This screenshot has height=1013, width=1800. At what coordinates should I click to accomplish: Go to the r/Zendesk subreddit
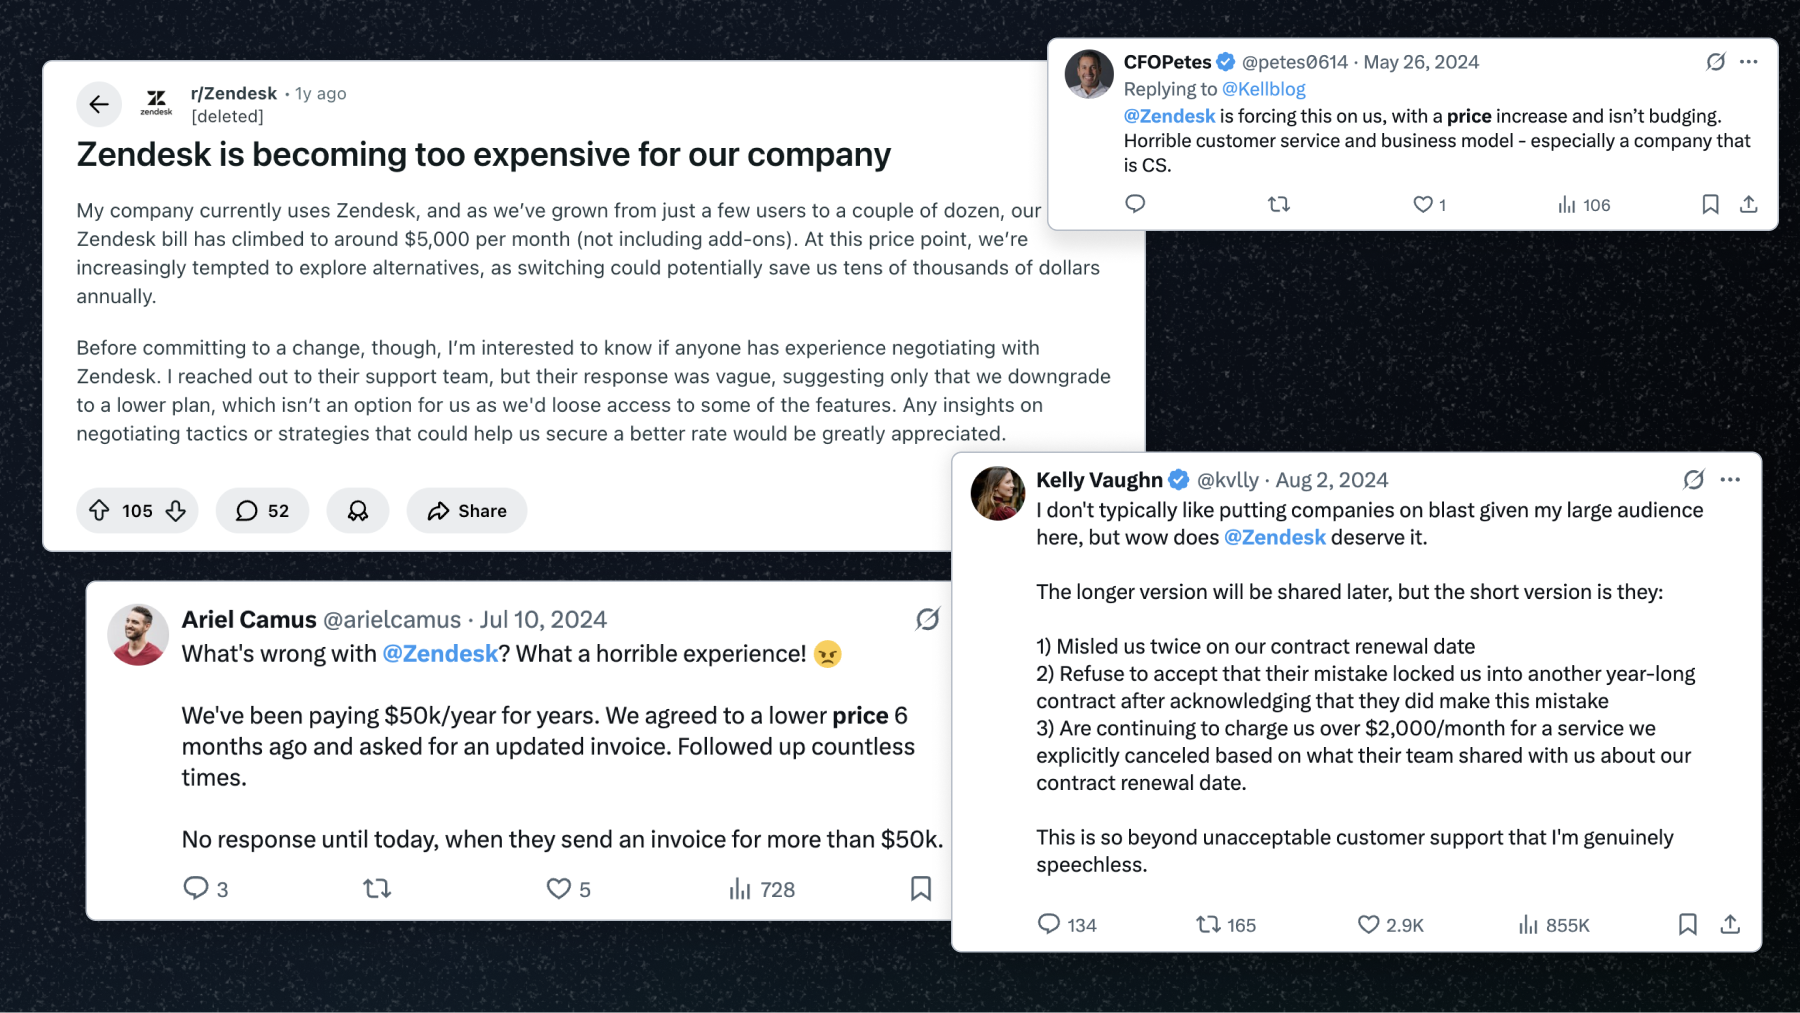pos(233,93)
